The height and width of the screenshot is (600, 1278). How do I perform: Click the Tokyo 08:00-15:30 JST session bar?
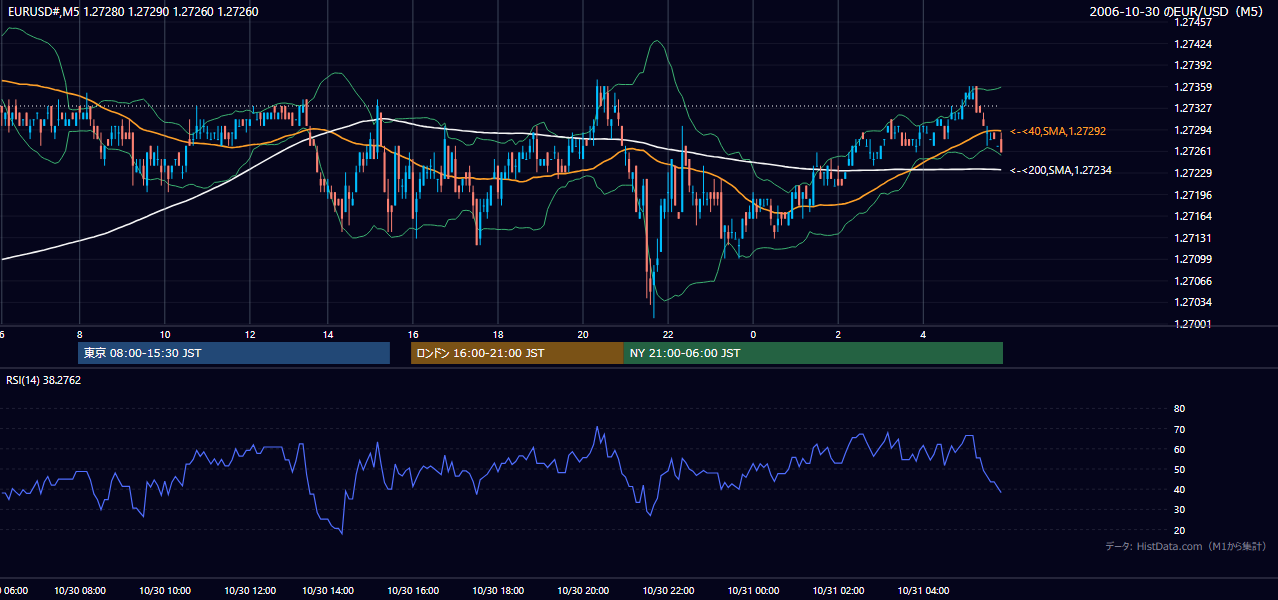pyautogui.click(x=234, y=353)
